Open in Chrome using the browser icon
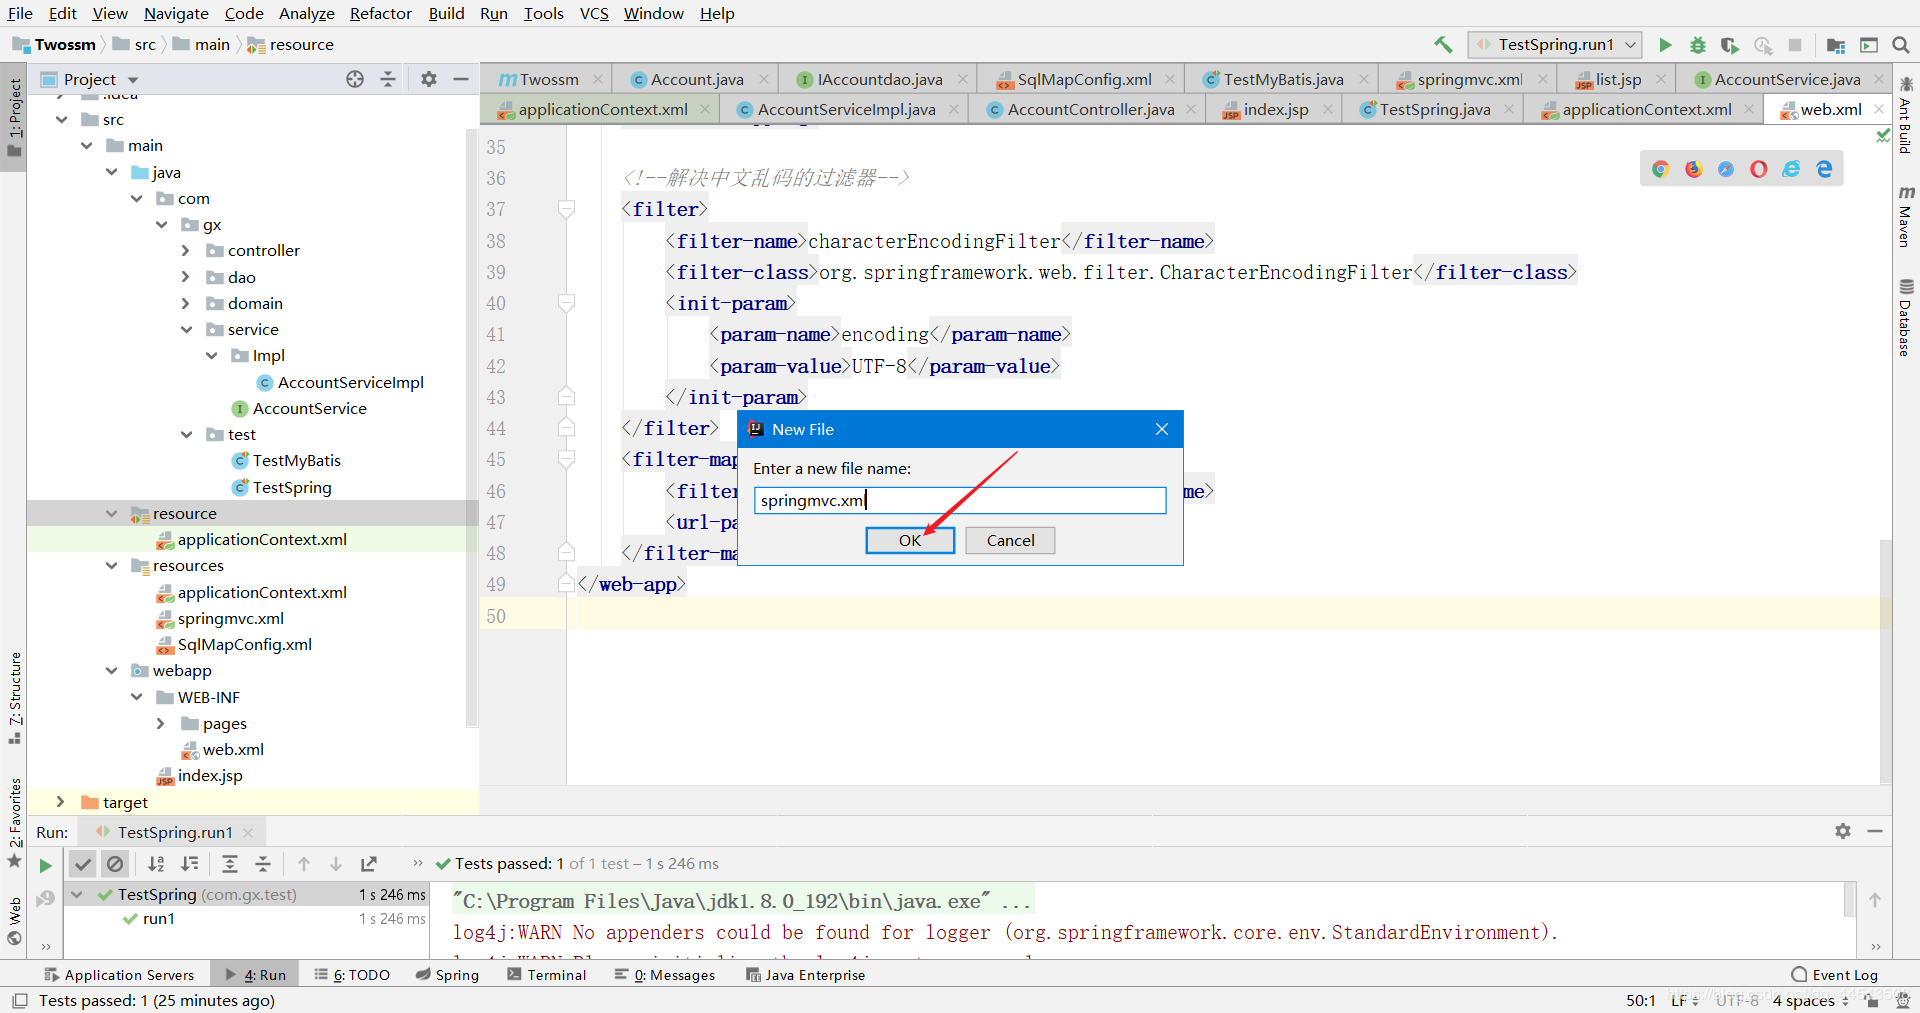Viewport: 1920px width, 1013px height. [1661, 169]
